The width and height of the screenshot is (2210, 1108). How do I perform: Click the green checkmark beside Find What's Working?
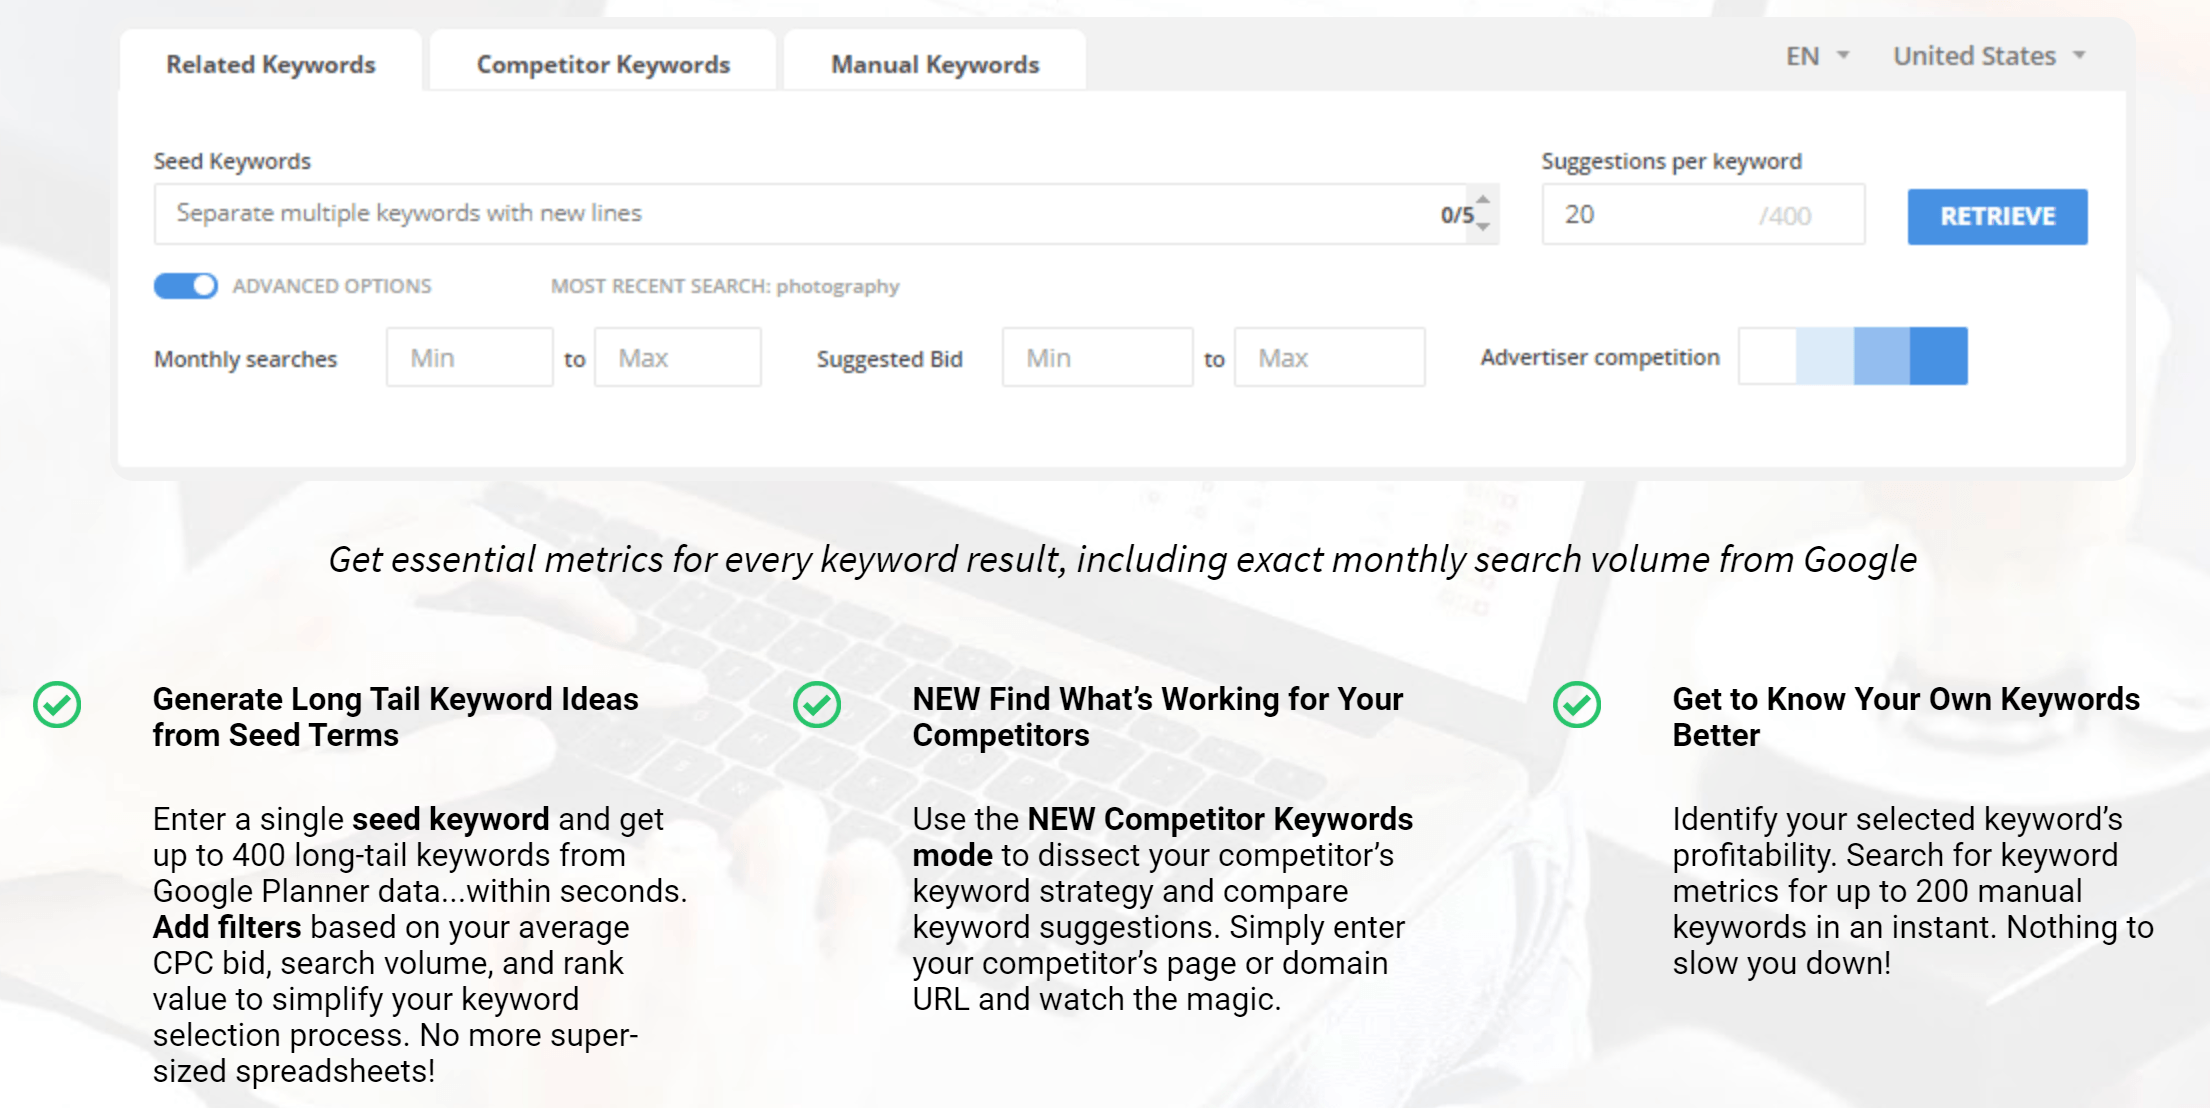pos(817,705)
